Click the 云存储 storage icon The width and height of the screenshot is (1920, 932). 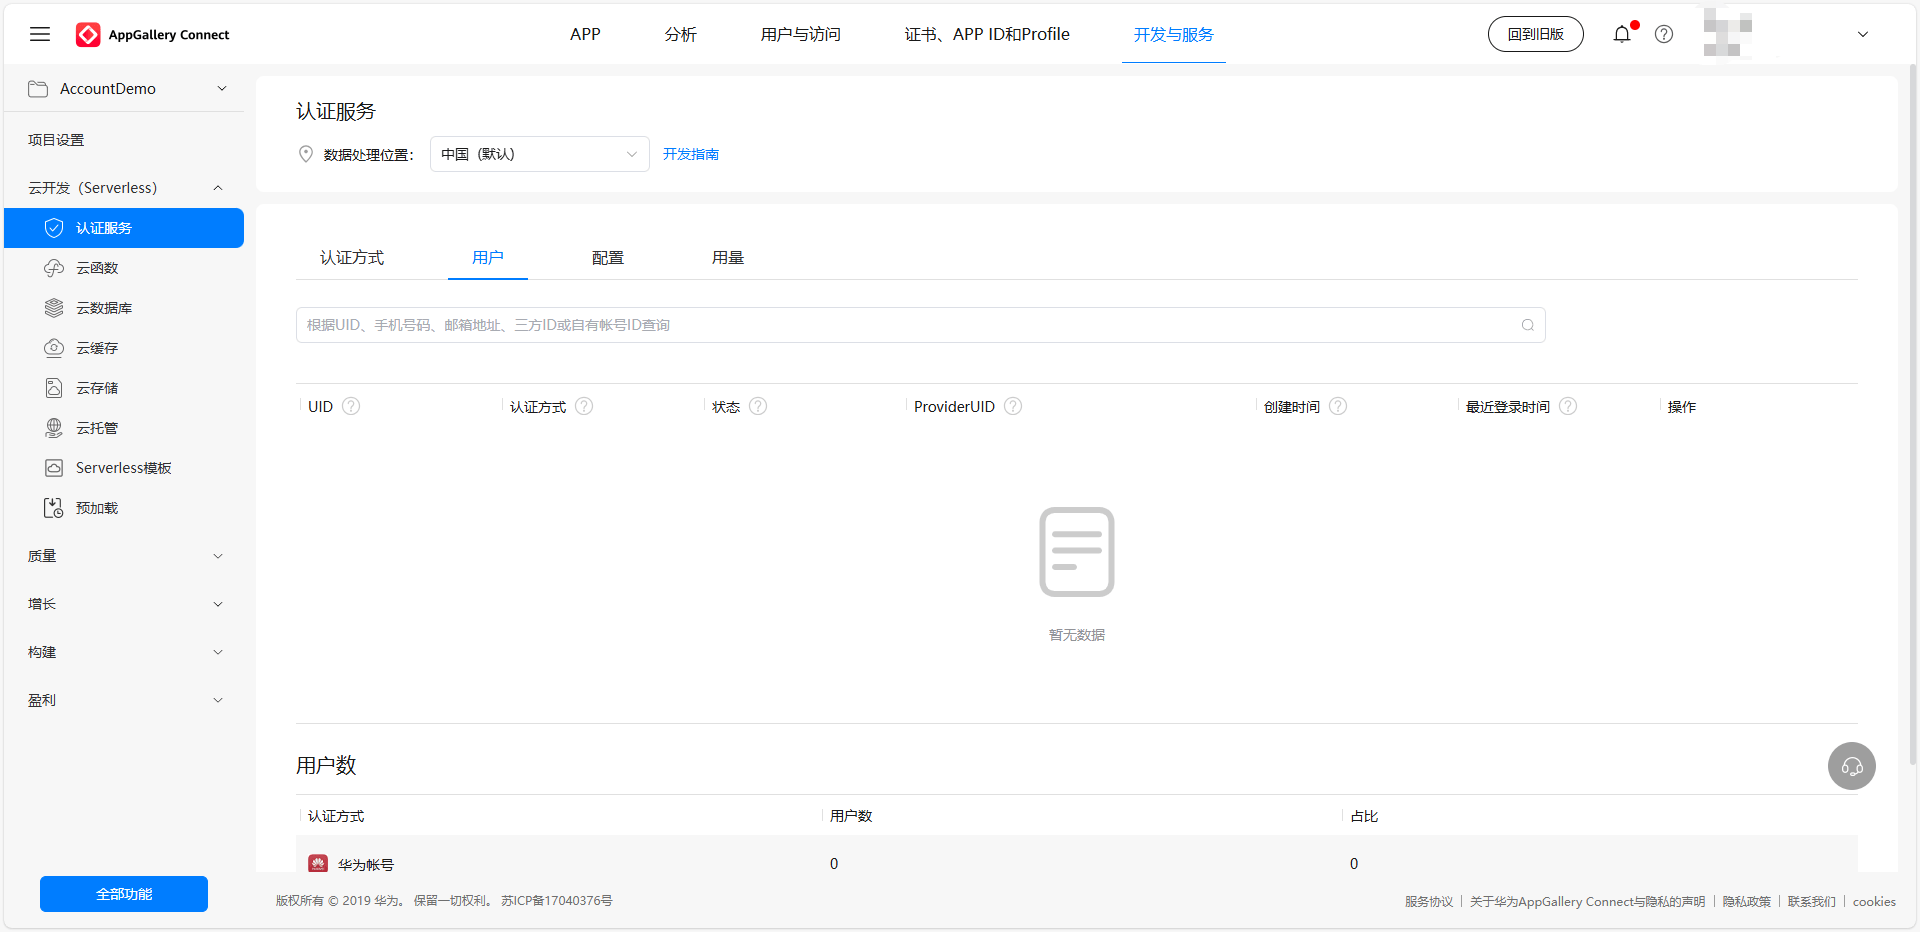[54, 388]
